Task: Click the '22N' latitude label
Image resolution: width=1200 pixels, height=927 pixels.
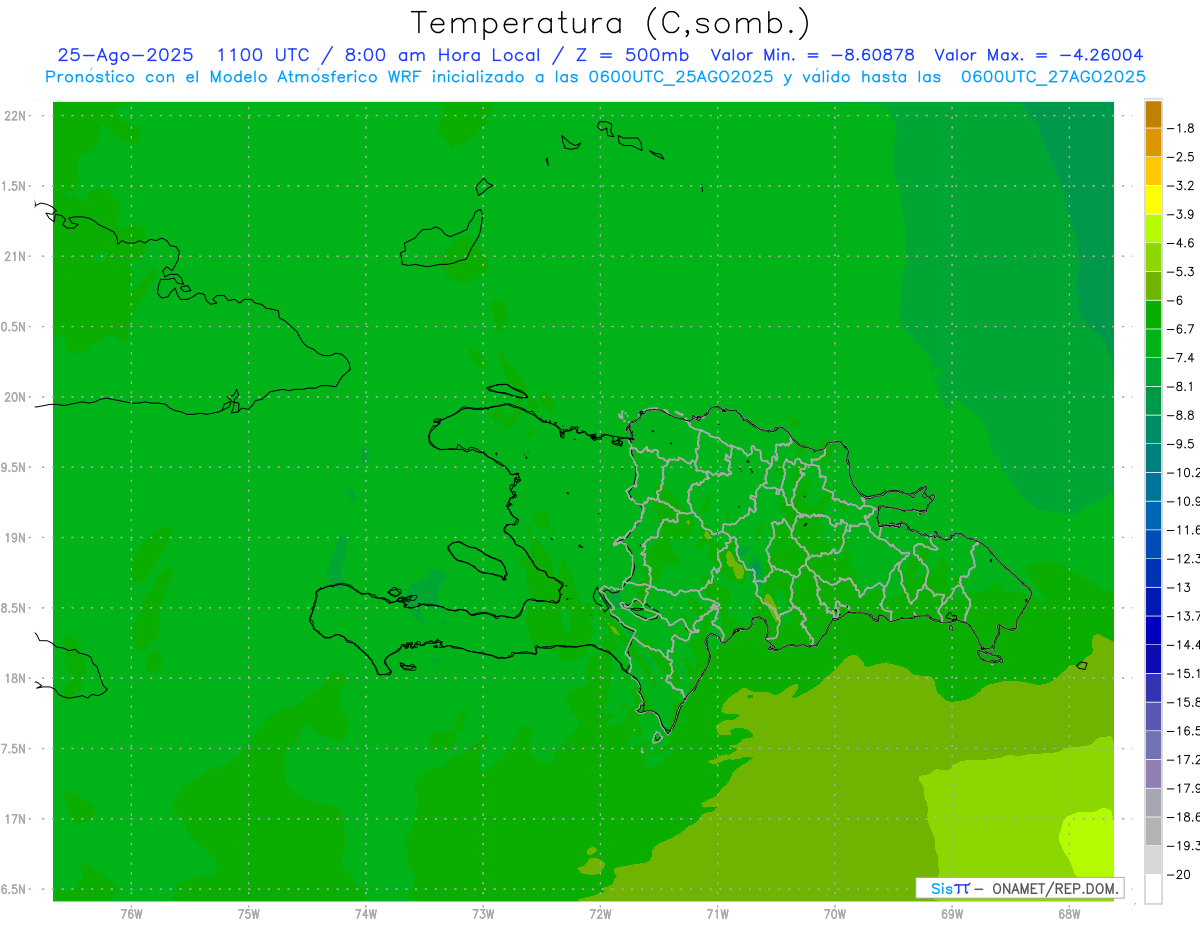Action: 16,116
